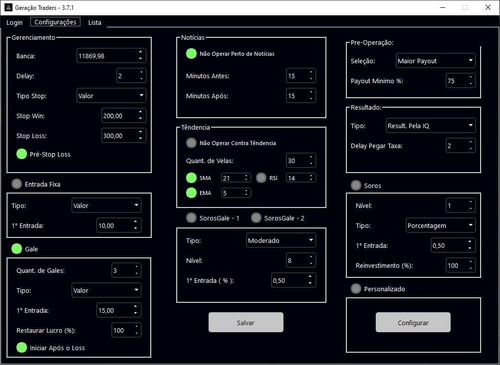Viewport: 500px width, 365px height.
Task: Open Tipo Stop dropdown
Action: click(111, 96)
